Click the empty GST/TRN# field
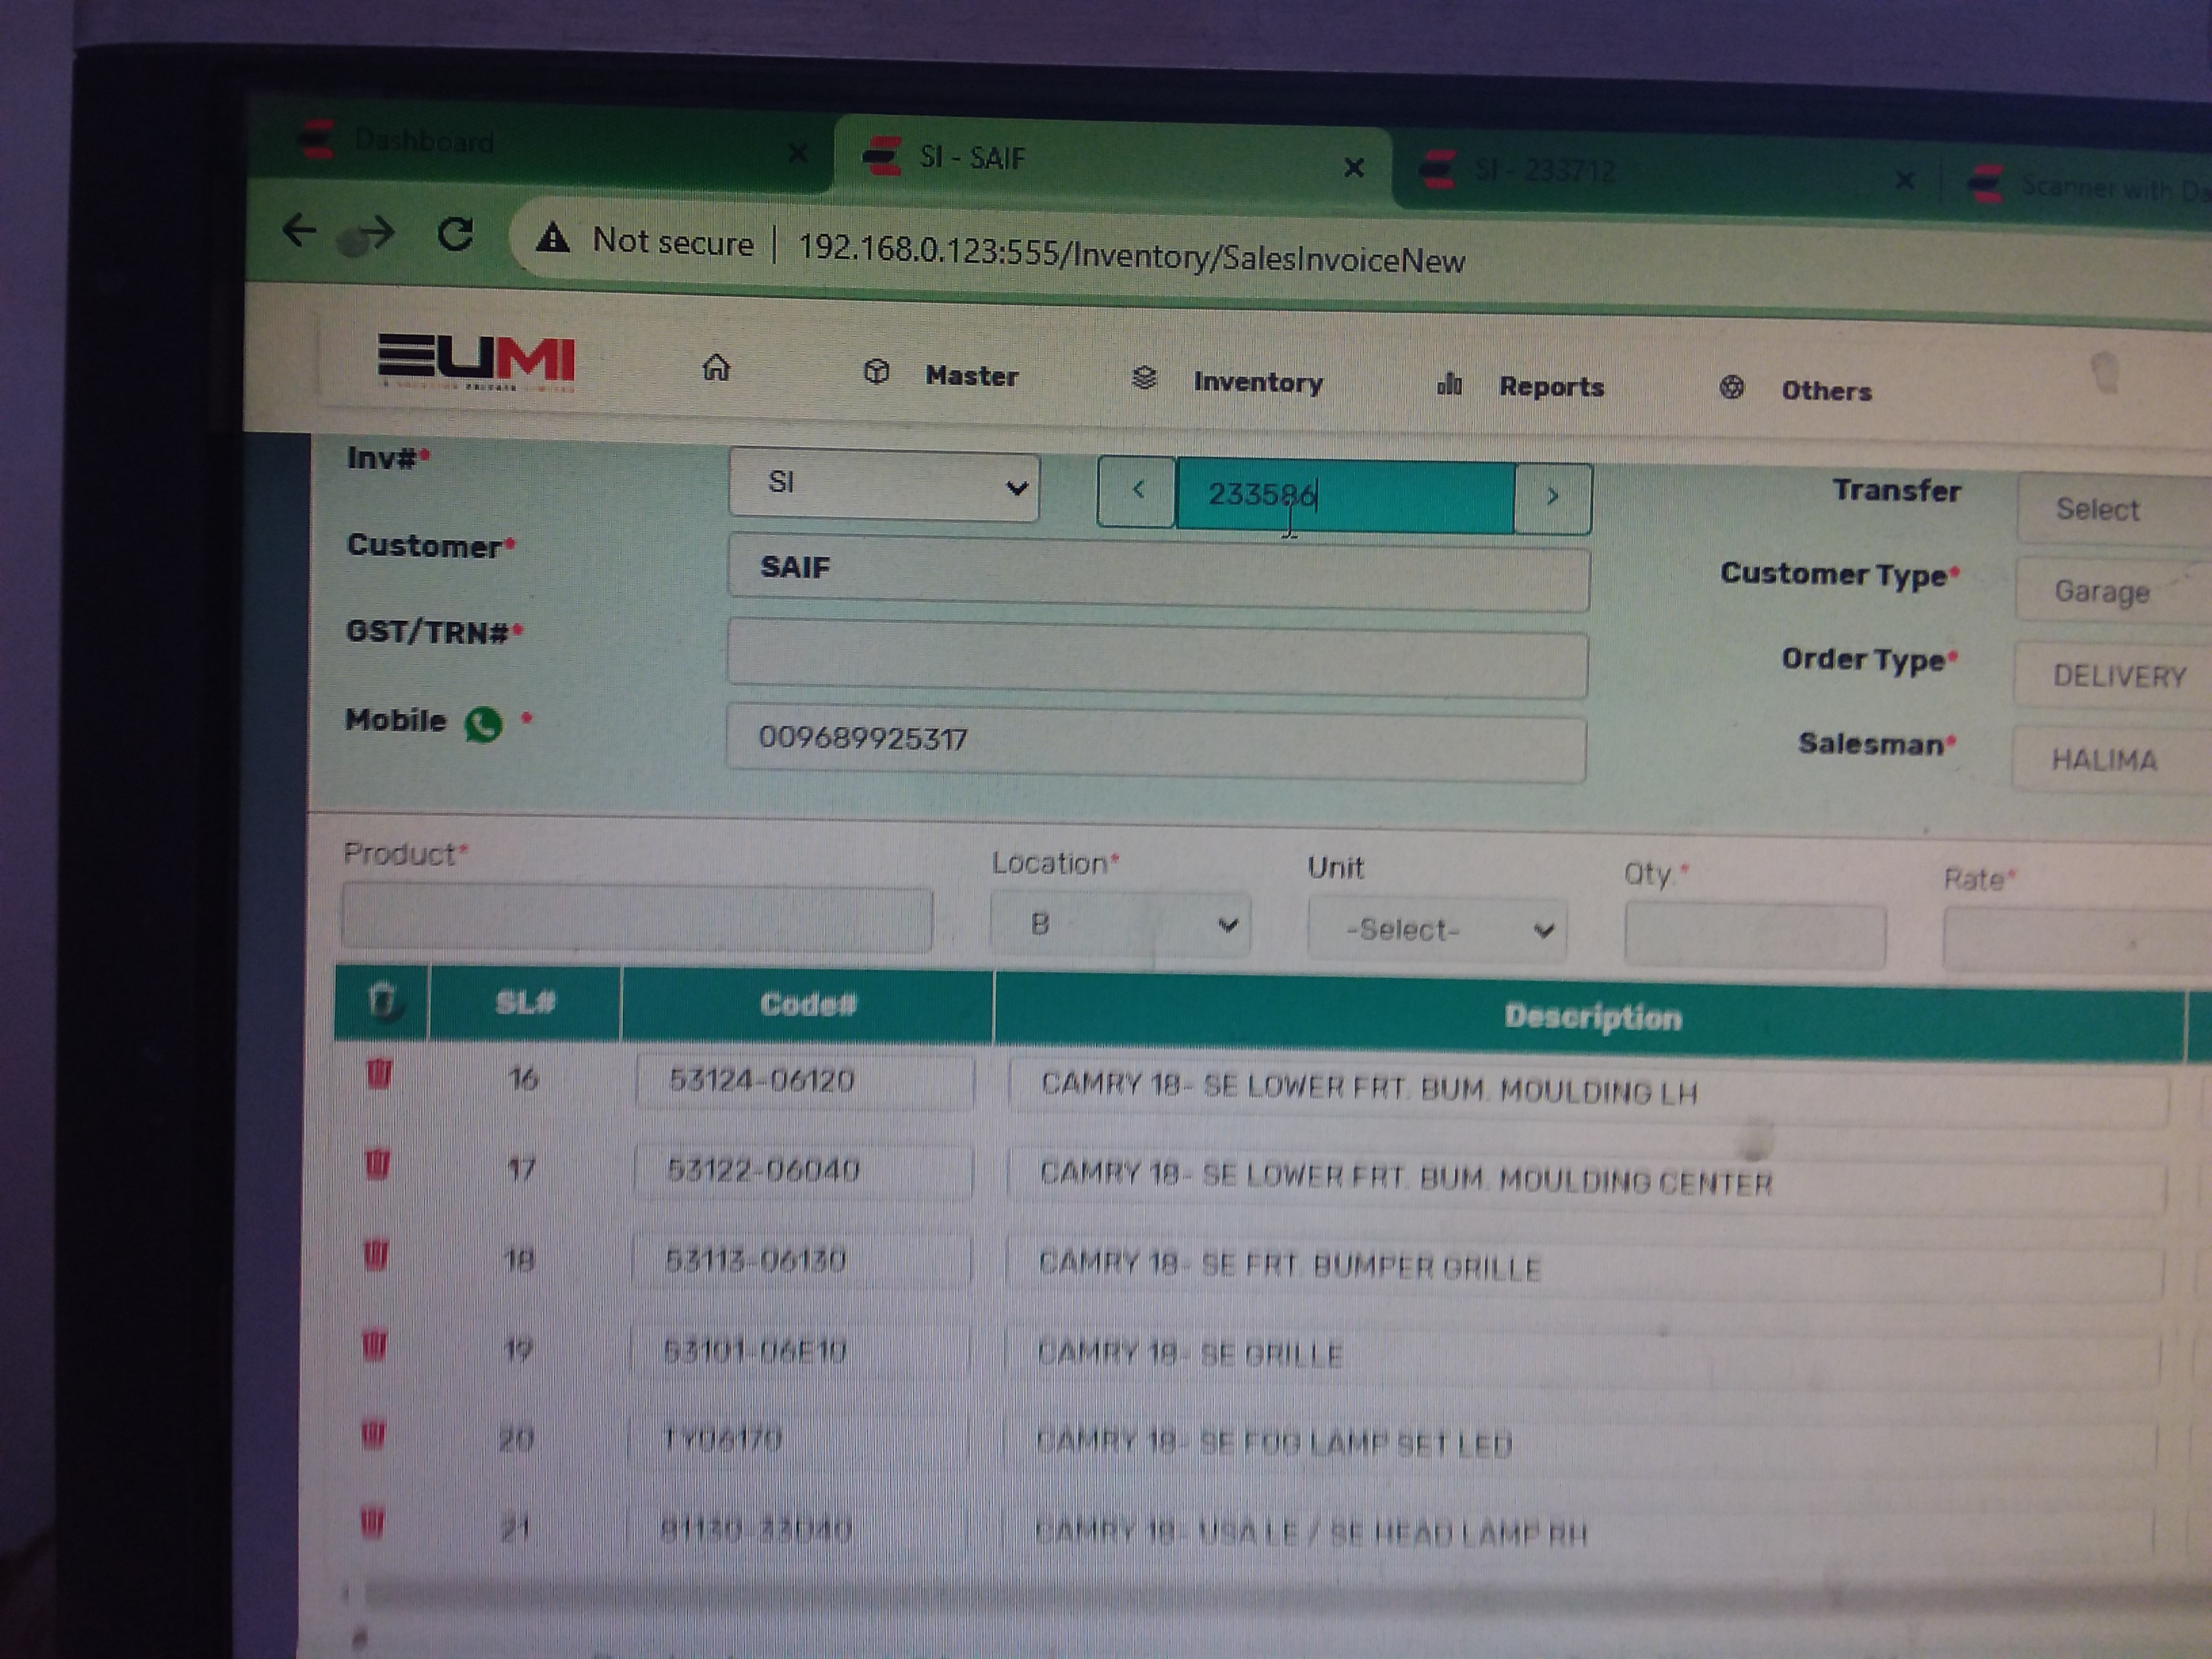This screenshot has height=1659, width=2212. coord(1157,658)
